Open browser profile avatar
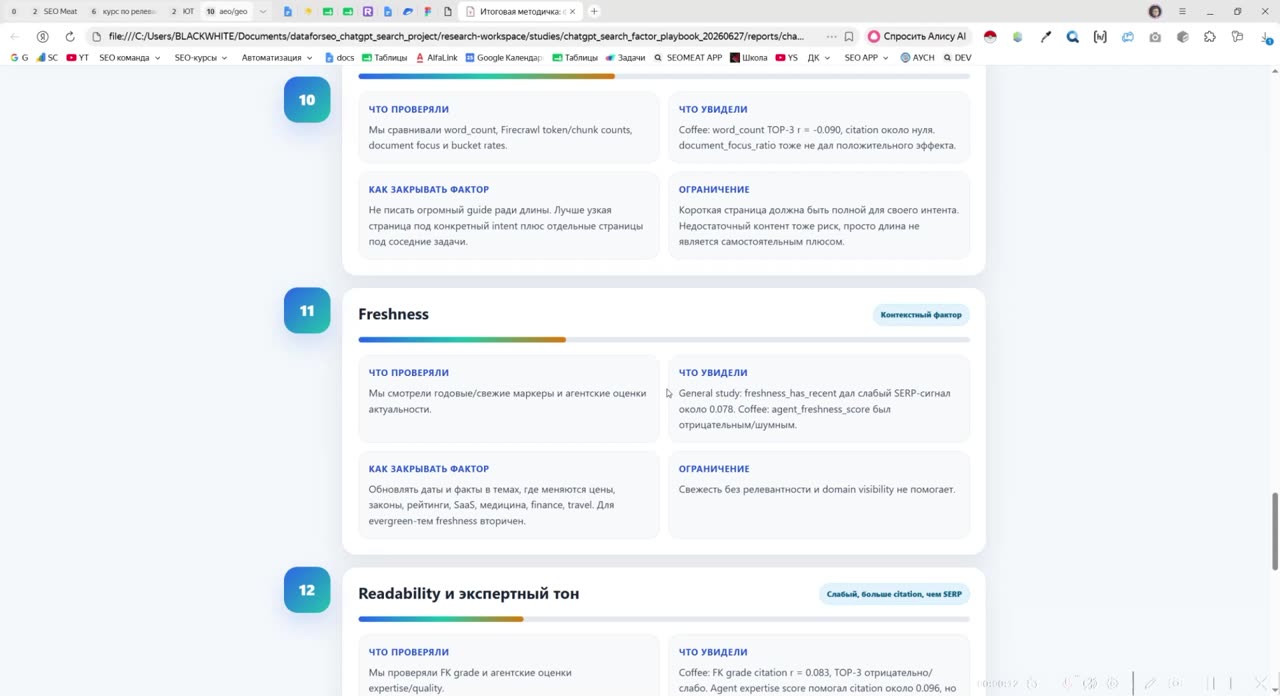This screenshot has width=1280, height=696. coord(1155,11)
